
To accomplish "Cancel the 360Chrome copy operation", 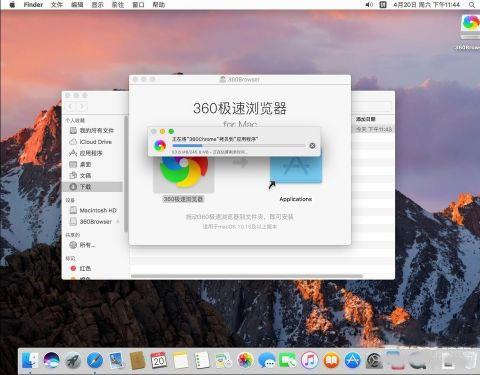I will click(x=312, y=146).
